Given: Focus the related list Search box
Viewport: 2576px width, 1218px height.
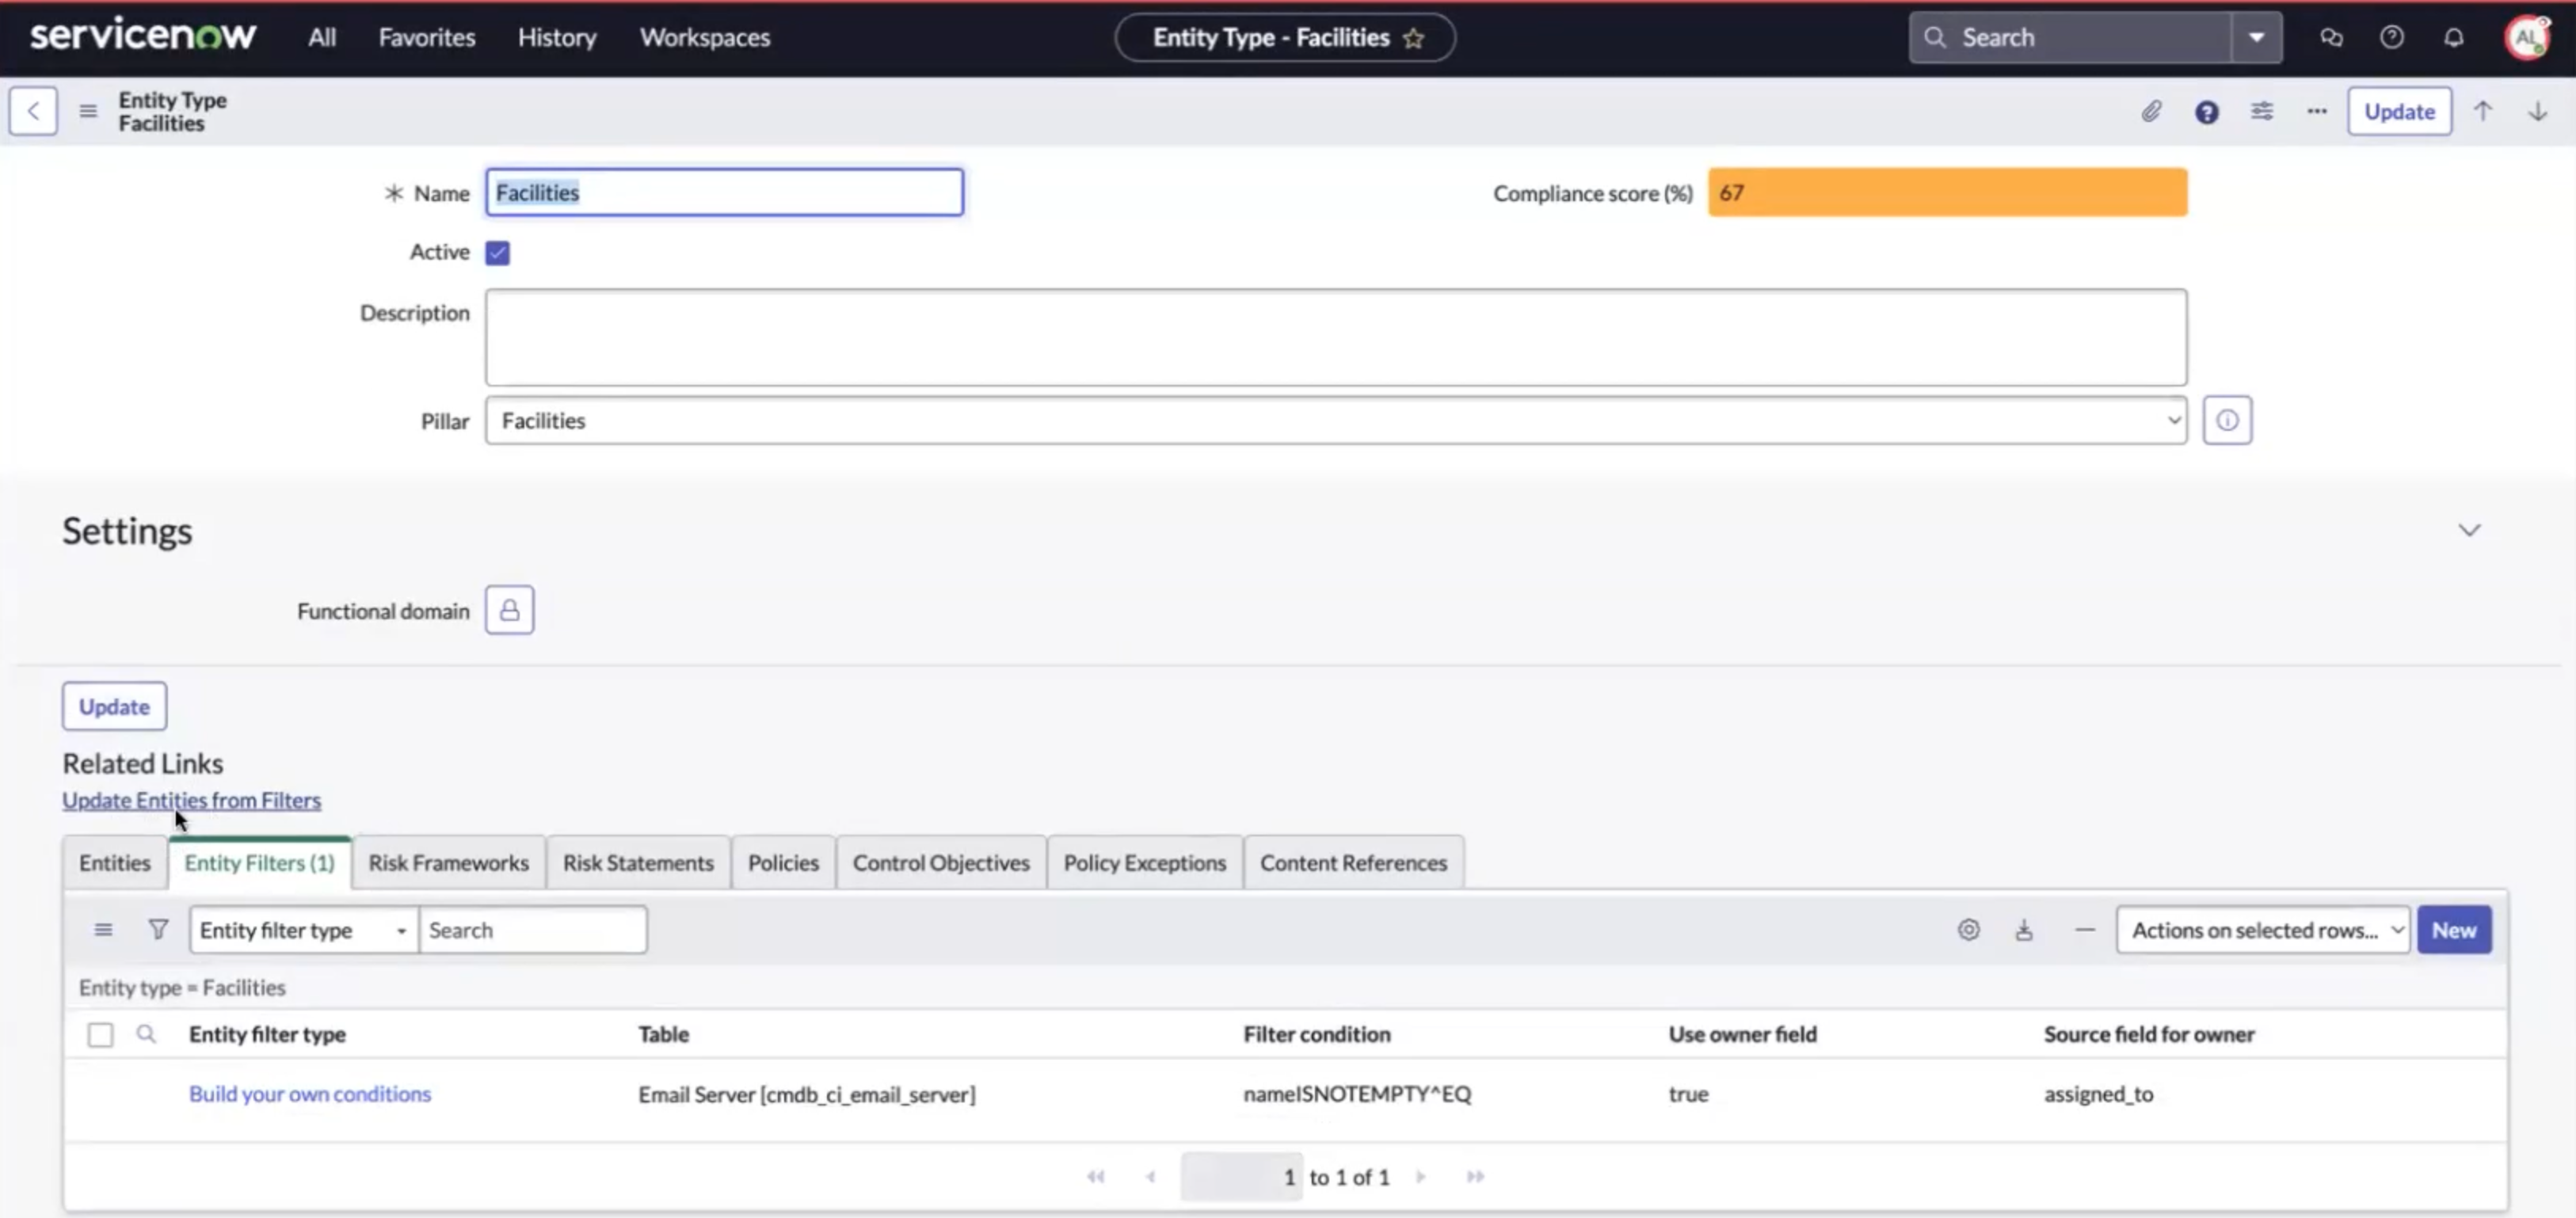Looking at the screenshot, I should (x=533, y=930).
